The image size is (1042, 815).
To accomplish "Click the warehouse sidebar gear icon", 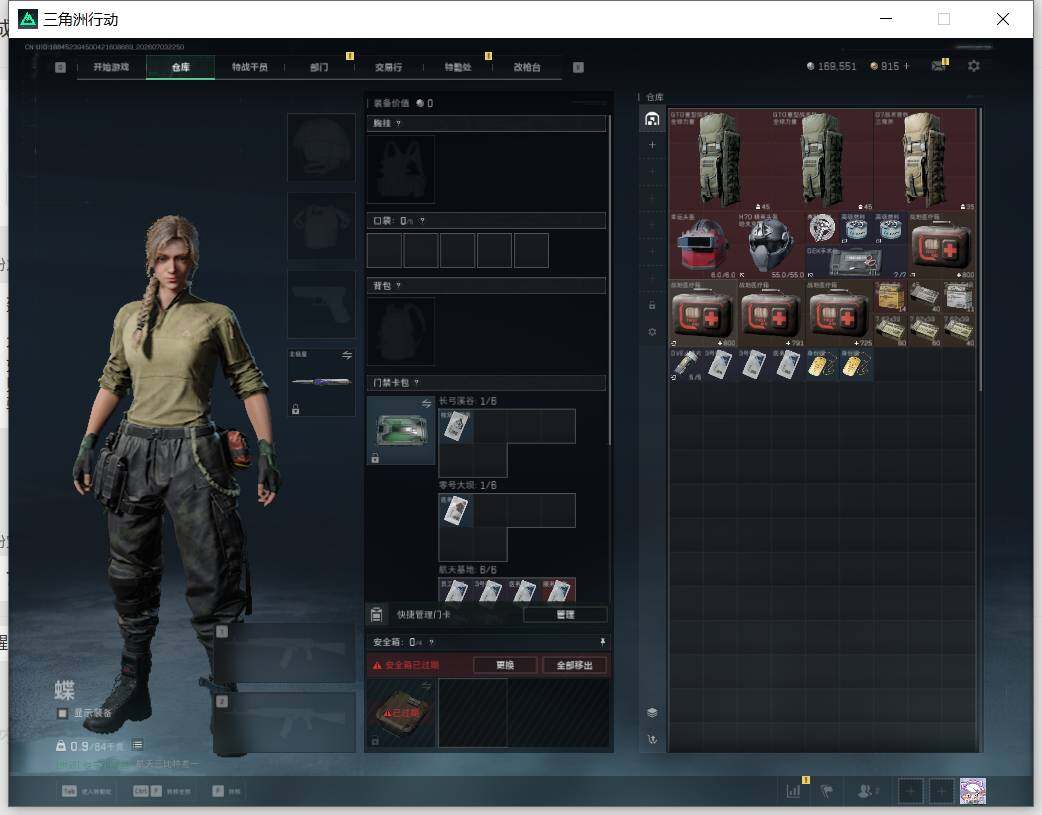I will (x=652, y=331).
